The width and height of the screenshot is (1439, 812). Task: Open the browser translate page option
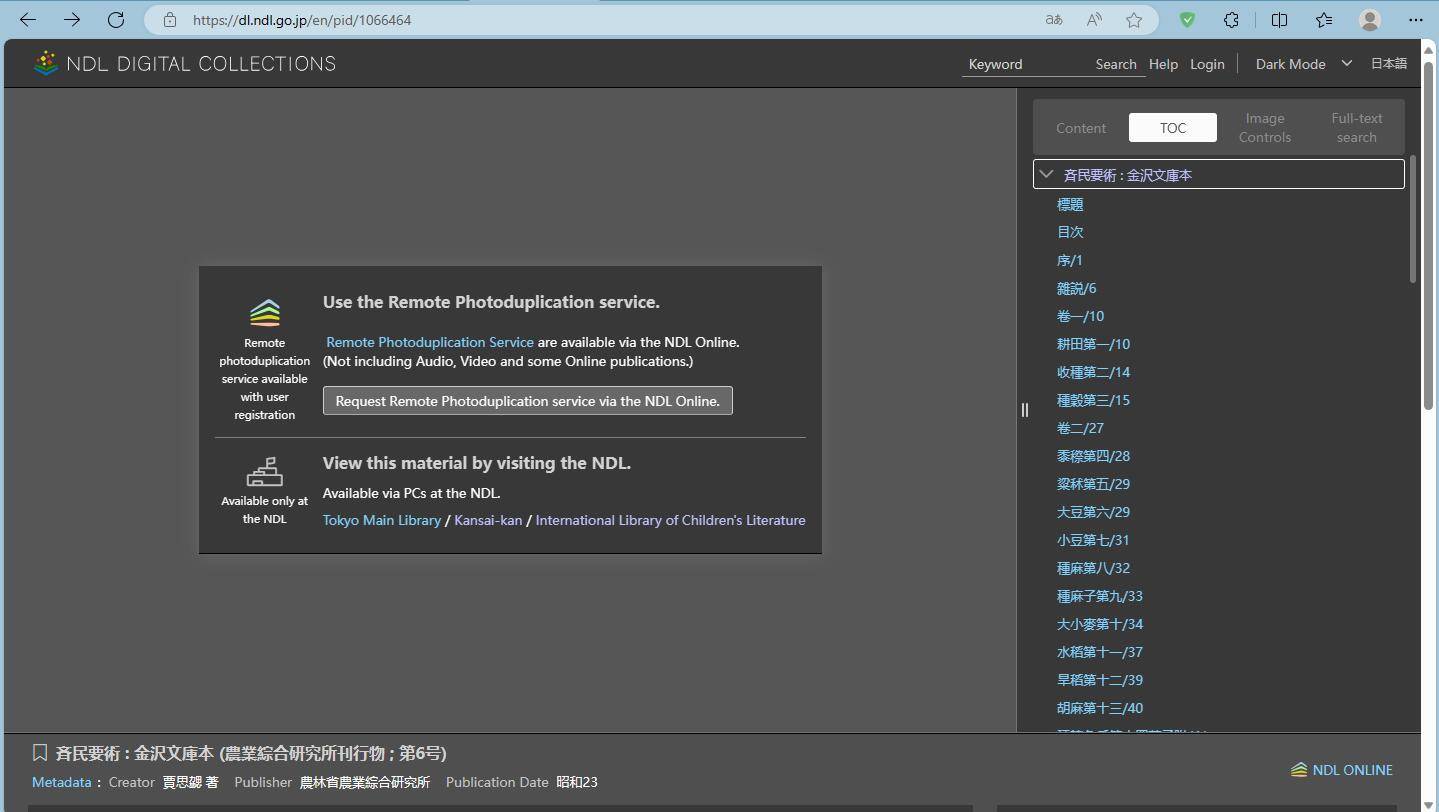click(x=1054, y=20)
